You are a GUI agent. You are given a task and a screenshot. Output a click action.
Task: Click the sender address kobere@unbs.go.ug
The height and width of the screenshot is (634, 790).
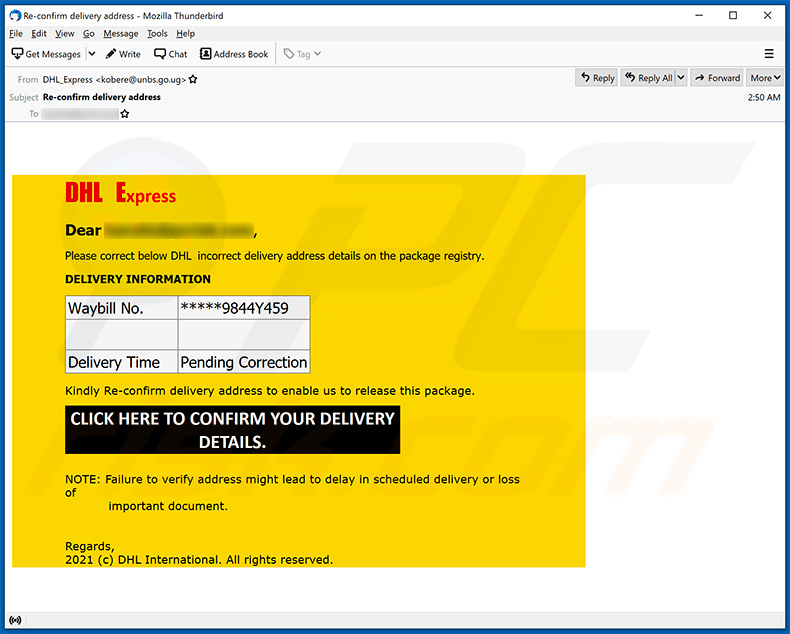(x=141, y=80)
